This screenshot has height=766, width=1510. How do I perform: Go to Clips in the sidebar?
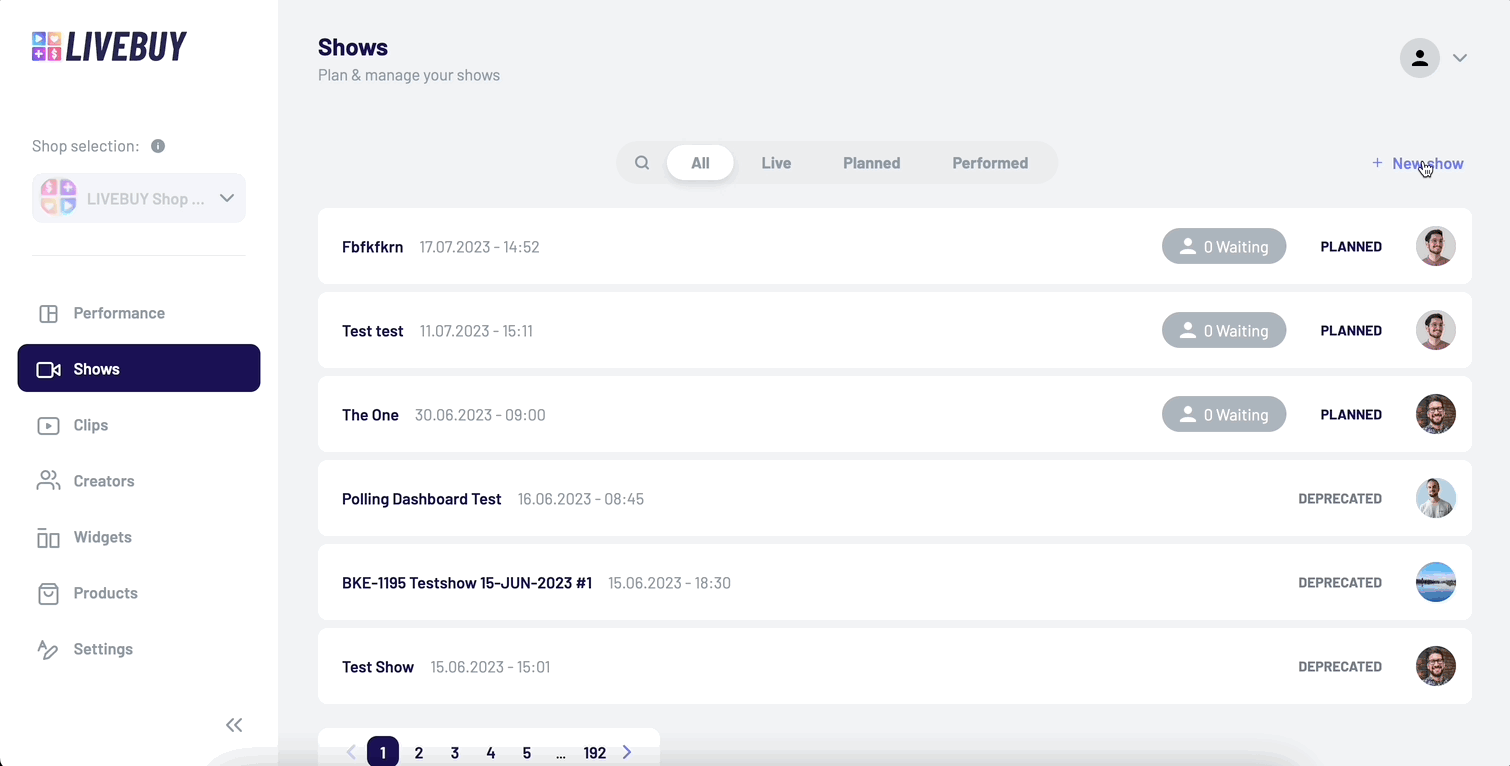point(90,425)
